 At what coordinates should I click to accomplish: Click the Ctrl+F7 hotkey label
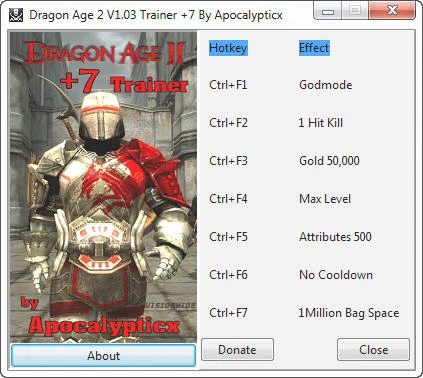click(x=229, y=313)
